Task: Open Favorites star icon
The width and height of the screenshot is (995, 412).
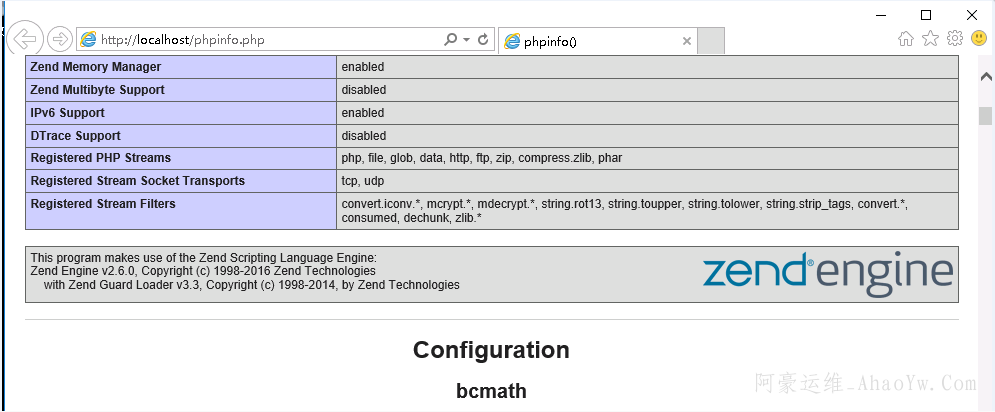Action: 930,39
